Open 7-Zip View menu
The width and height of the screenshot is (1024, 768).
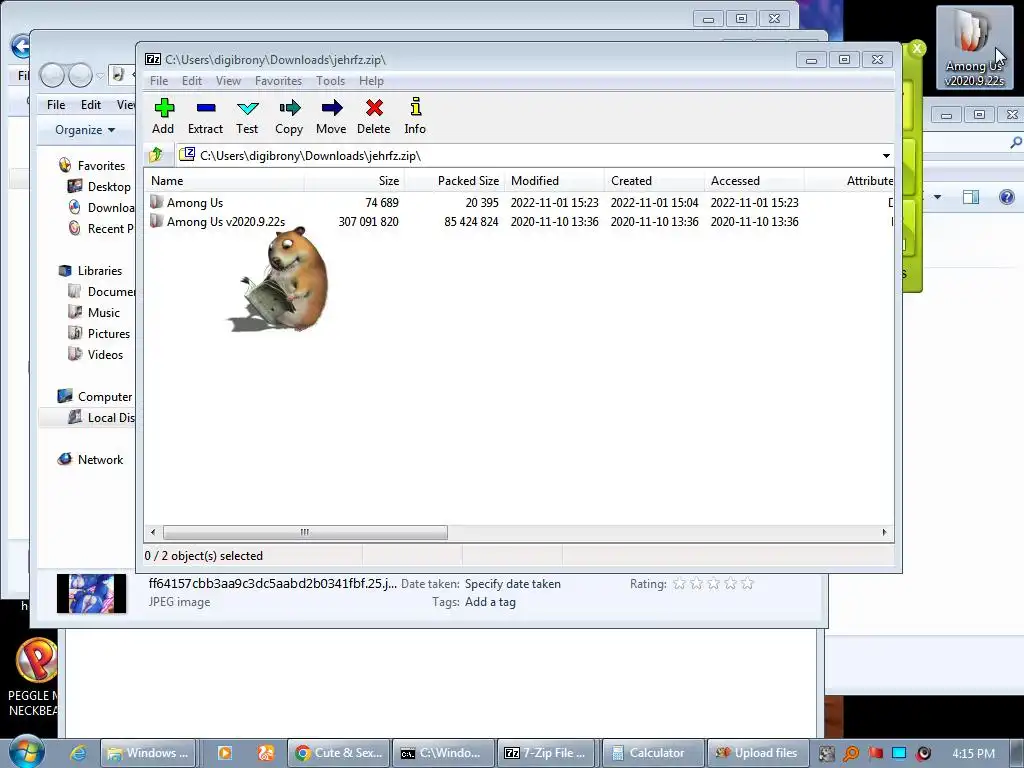click(x=229, y=81)
